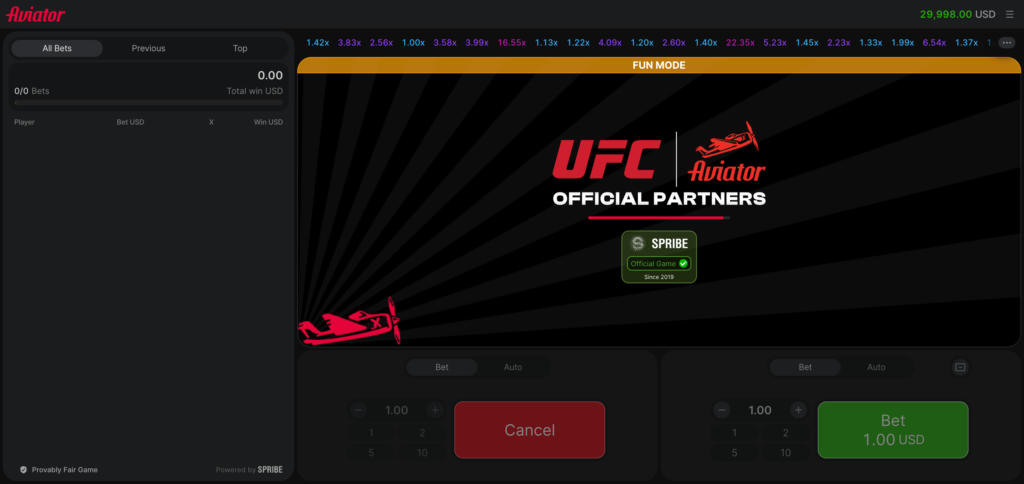Select Bet mode in right bet panel
Viewport: 1024px width, 484px height.
pos(805,367)
